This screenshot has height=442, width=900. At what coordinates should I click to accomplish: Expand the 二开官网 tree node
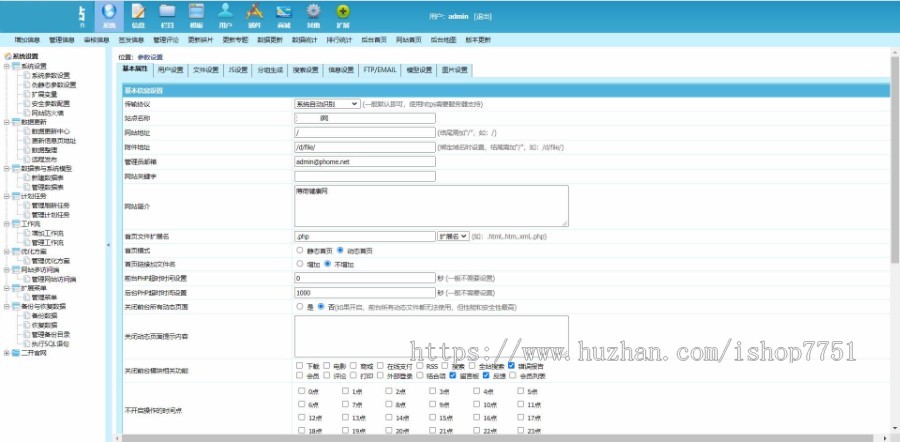coord(6,353)
